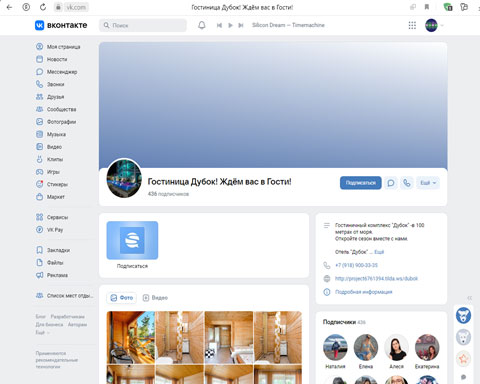The image size is (480, 384).
Task: Open VK services grid icon
Action: pyautogui.click(x=412, y=25)
